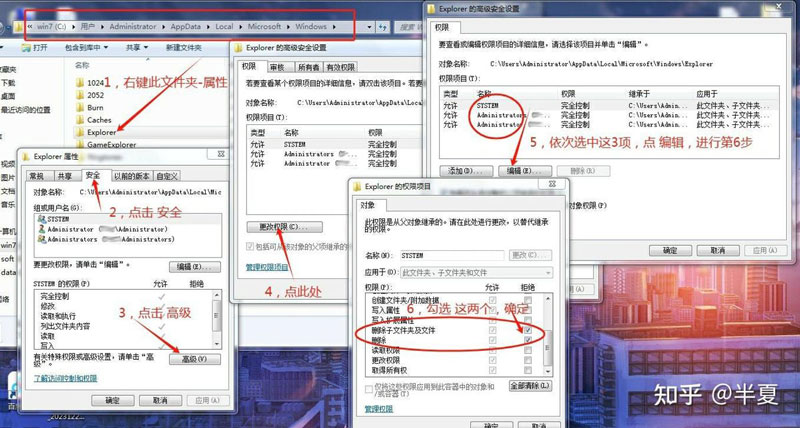800x428 pixels.
Task: Click scrollbar thumb in SYSTEM 的权限 list
Action: 217,316
